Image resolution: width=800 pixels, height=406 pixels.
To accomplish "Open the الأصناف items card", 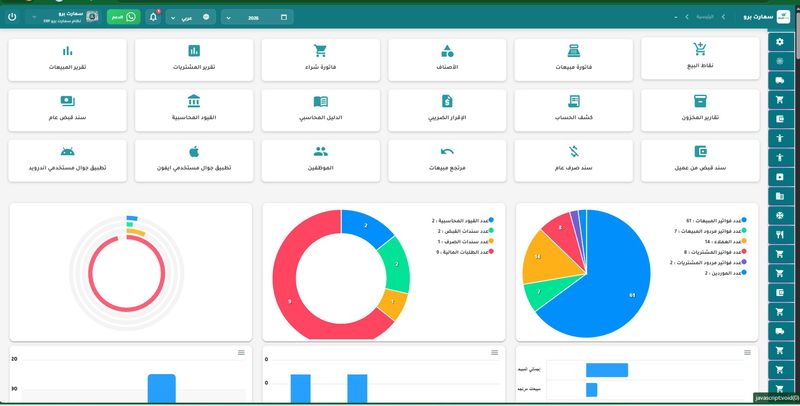I will click(447, 59).
